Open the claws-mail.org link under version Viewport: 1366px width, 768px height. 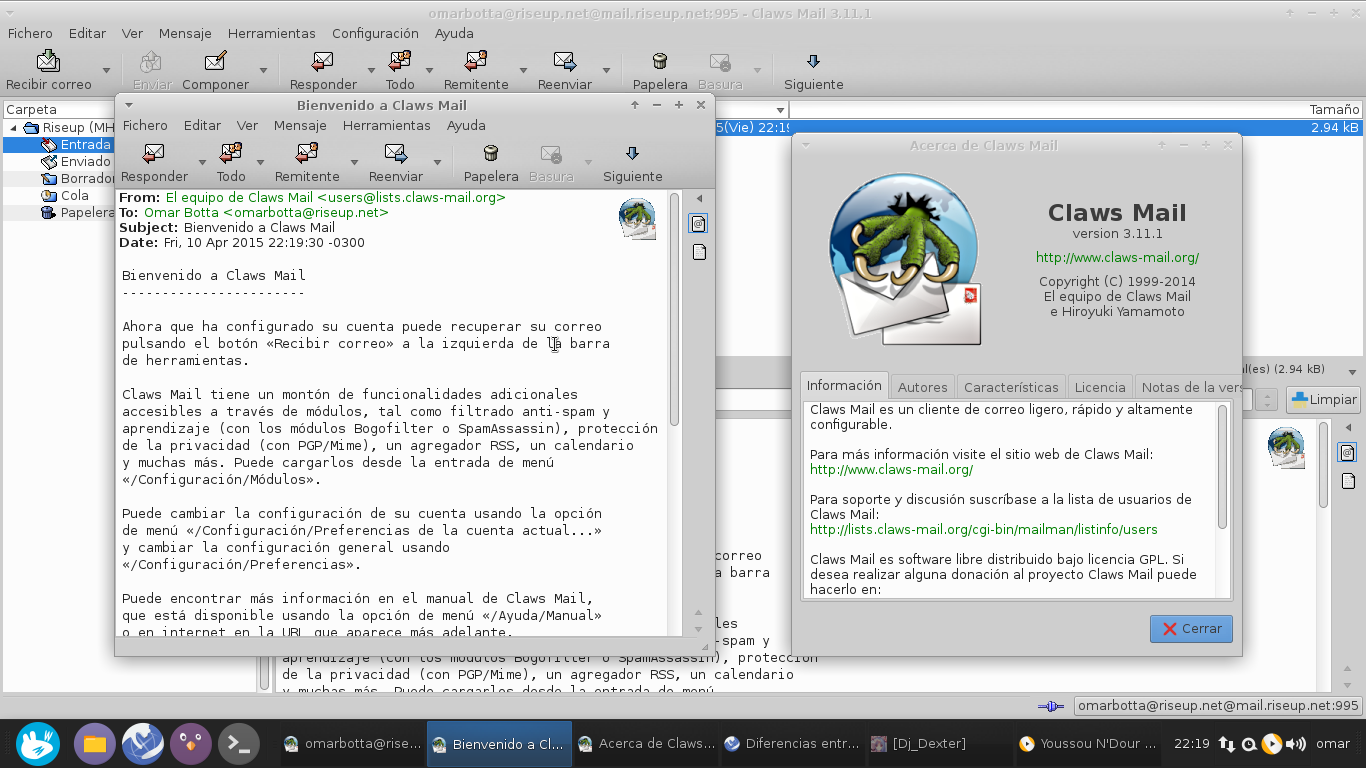tap(1117, 257)
